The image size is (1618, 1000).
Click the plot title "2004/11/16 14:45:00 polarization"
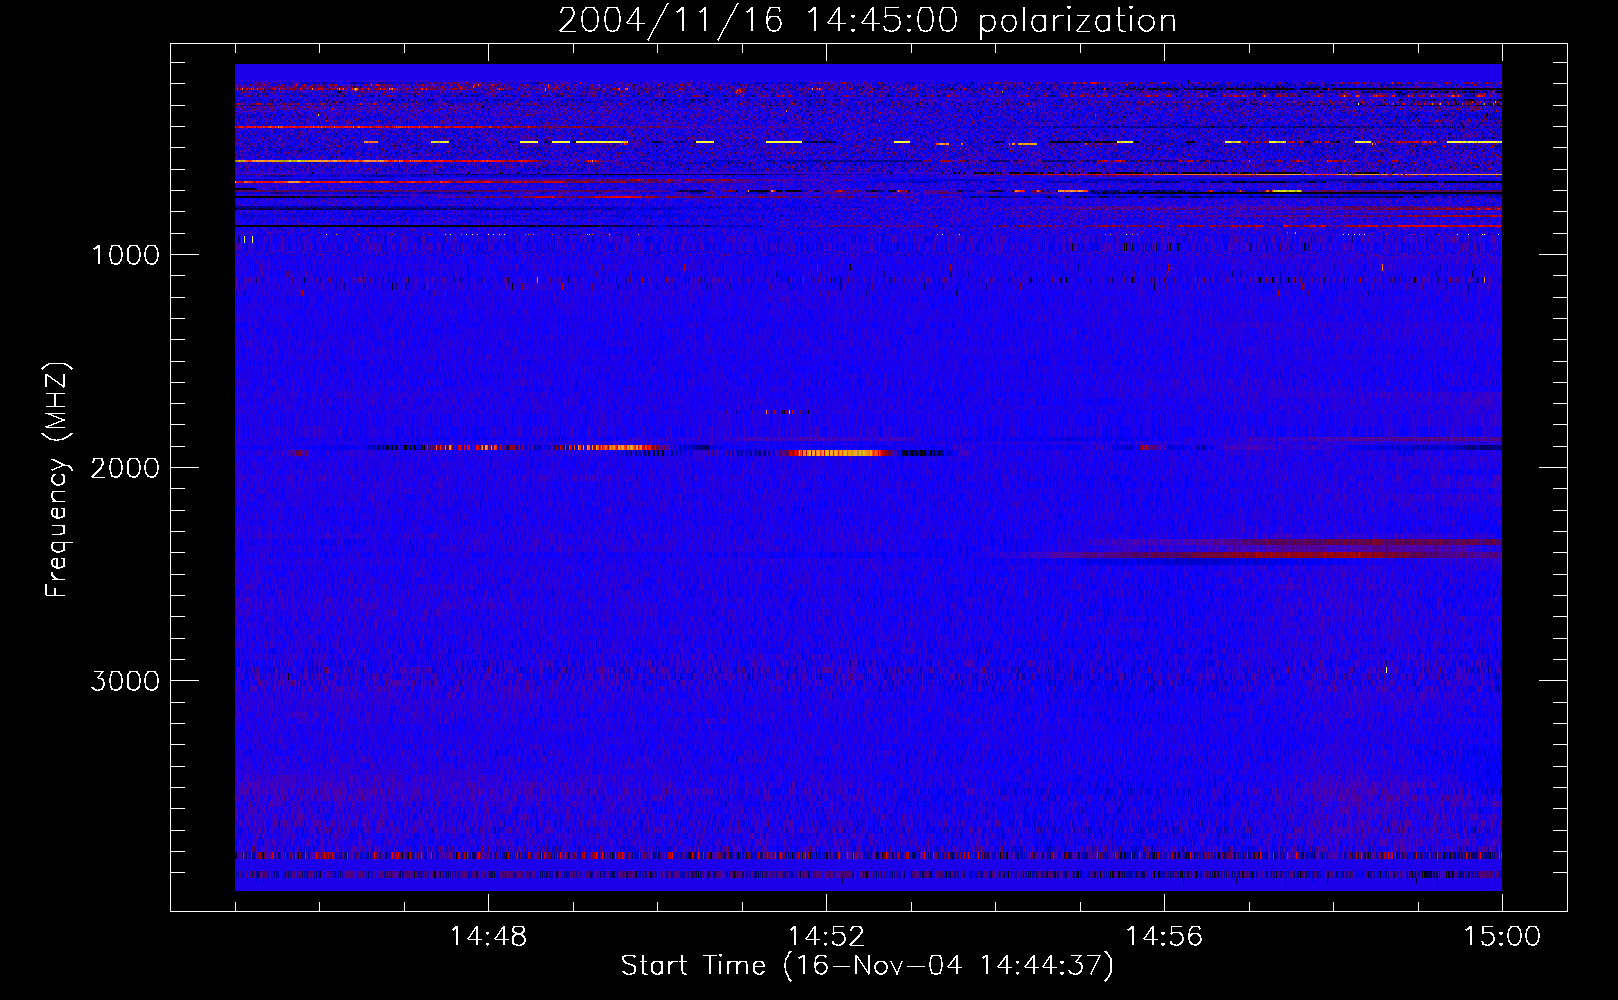(x=867, y=20)
